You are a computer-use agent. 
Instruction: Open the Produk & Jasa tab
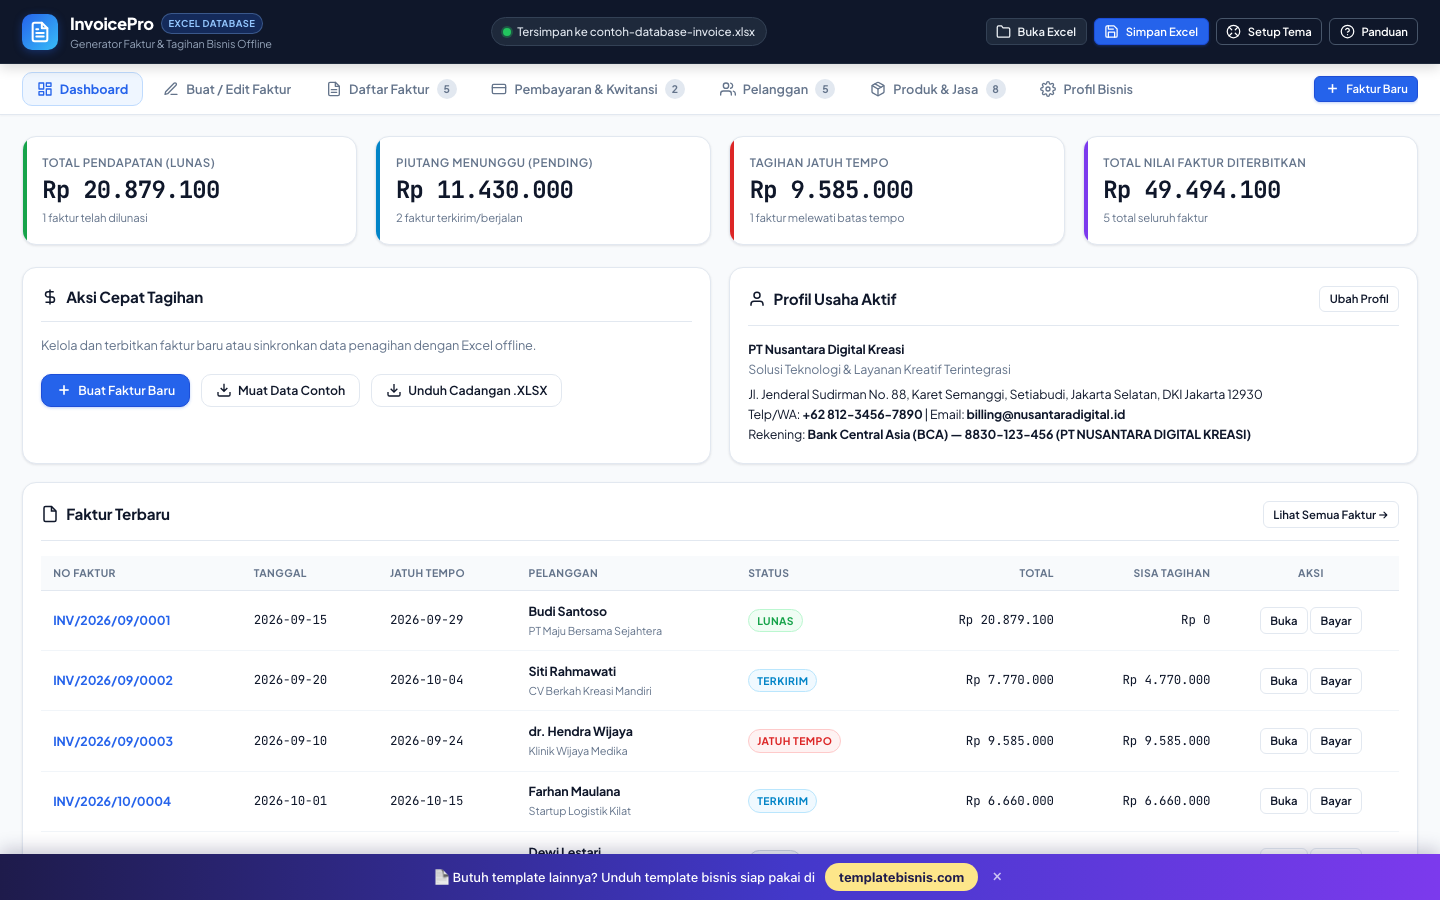937,89
